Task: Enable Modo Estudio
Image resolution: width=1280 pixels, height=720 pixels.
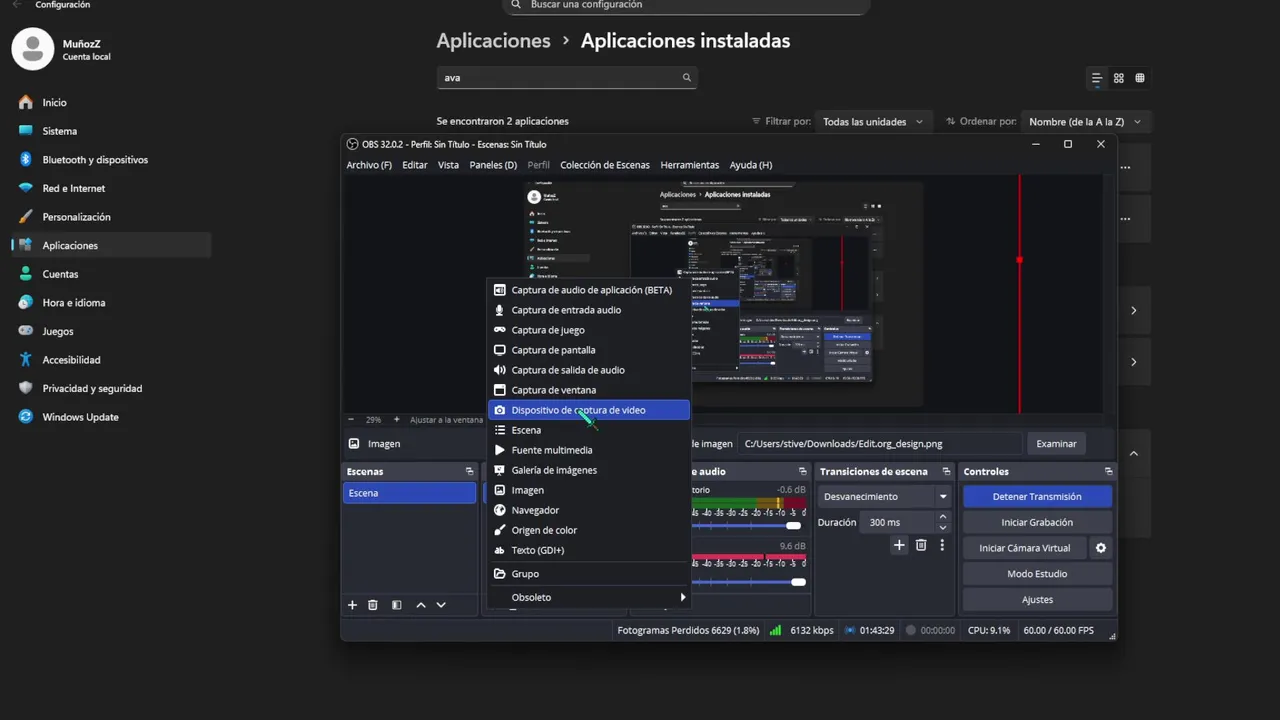Action: pos(1037,574)
